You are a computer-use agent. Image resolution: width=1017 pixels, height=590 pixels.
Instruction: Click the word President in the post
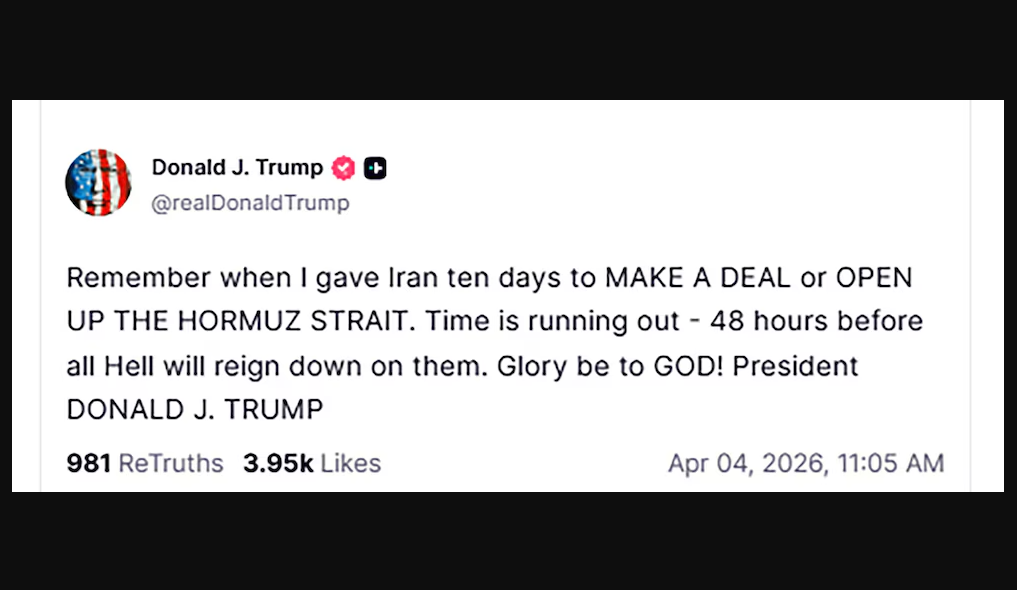coord(796,365)
